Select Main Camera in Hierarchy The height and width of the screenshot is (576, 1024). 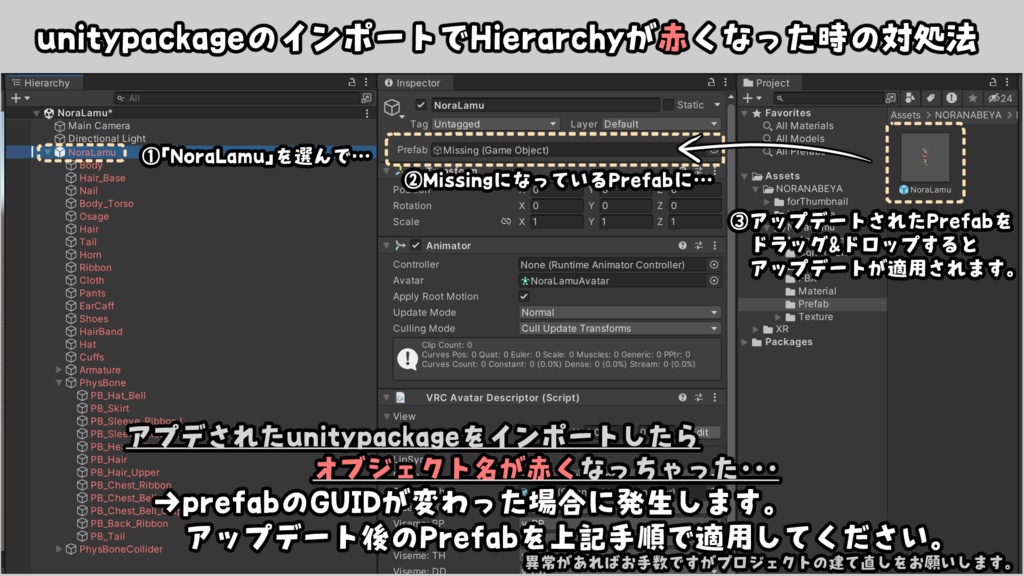tap(99, 126)
